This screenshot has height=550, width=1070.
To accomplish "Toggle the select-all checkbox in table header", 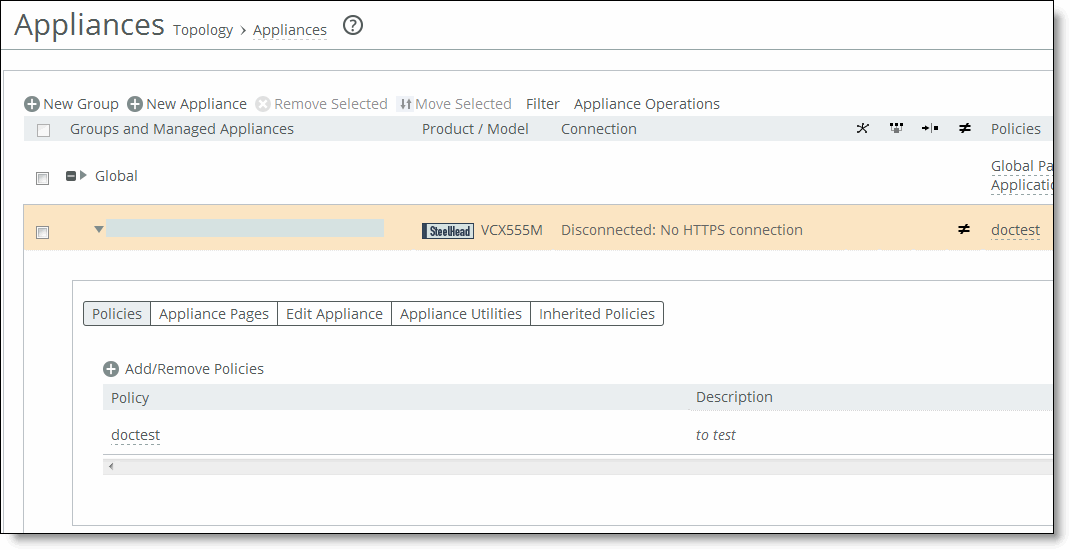I will 43,130.
